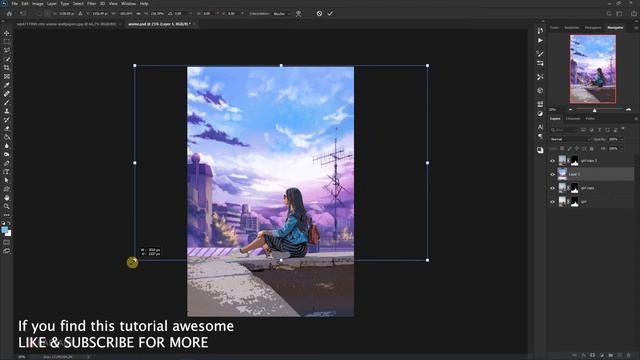Open the Image menu
Viewport: 640px width, 360px height.
[x=38, y=4]
